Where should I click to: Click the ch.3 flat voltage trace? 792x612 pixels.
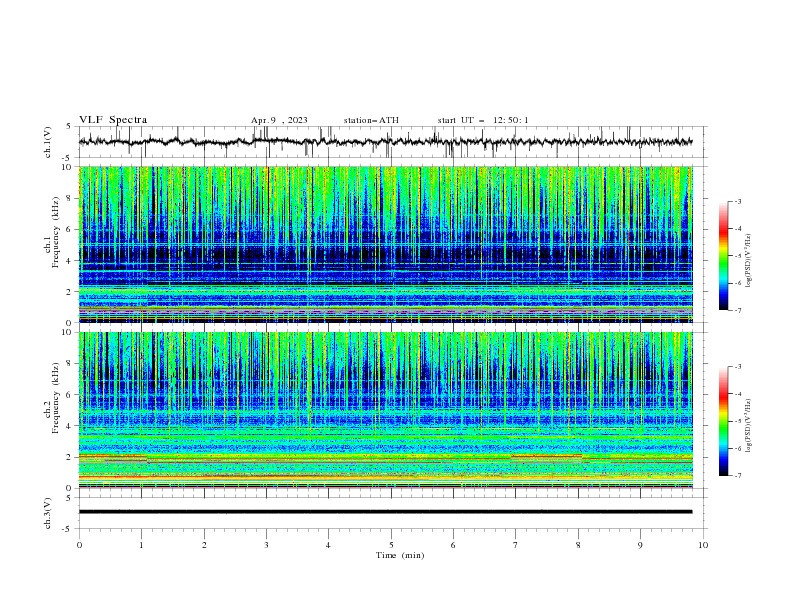pyautogui.click(x=386, y=512)
